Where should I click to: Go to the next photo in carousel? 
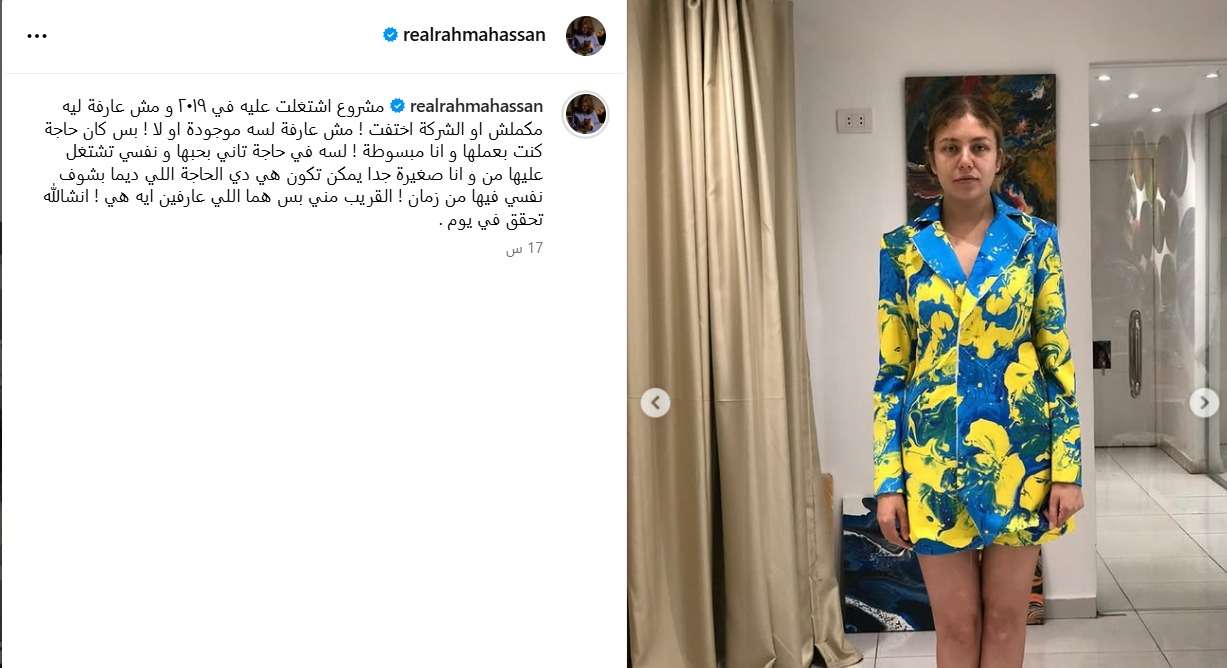(1204, 402)
